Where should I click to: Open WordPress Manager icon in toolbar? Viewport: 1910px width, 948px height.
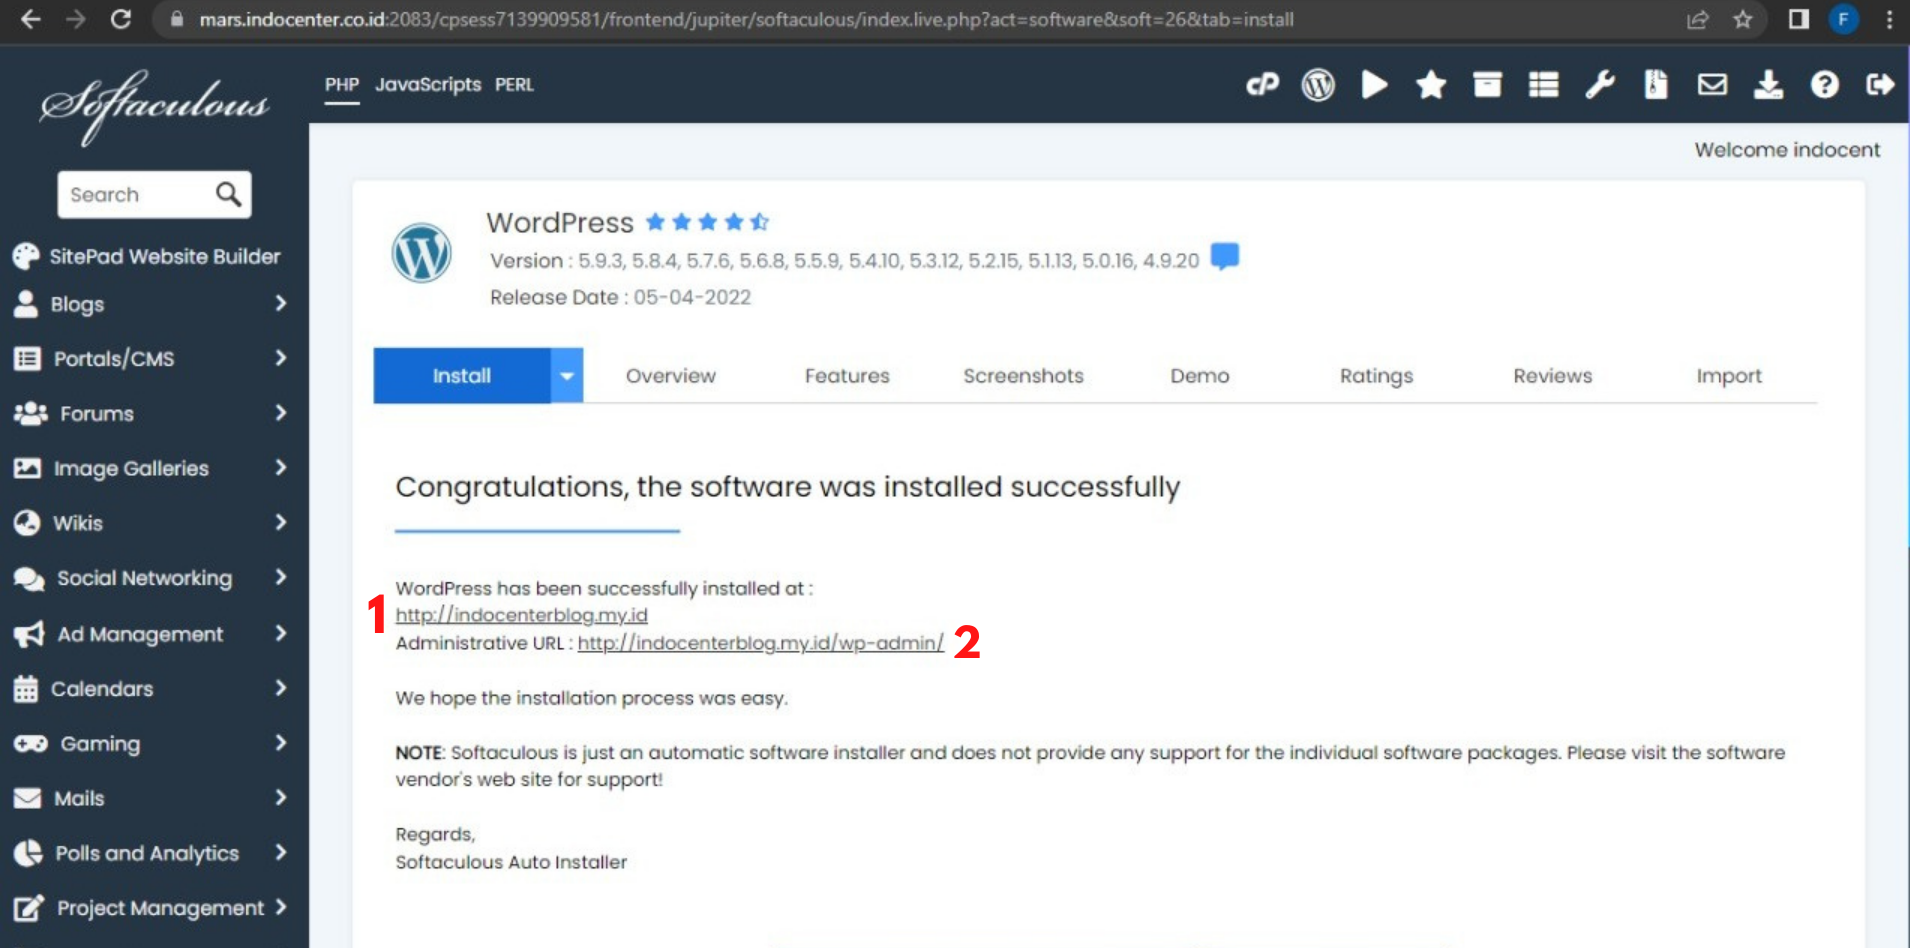click(x=1318, y=85)
